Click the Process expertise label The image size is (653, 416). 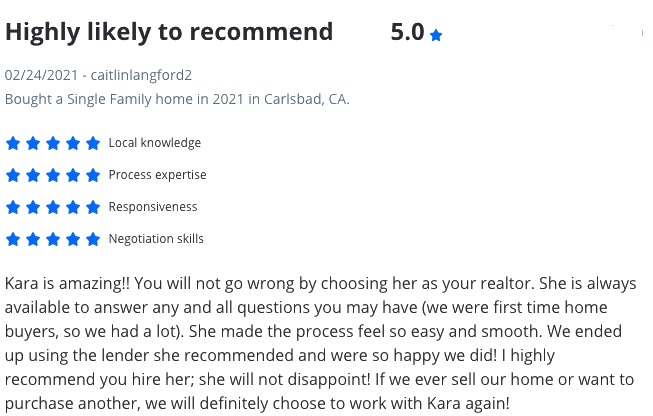coord(157,175)
